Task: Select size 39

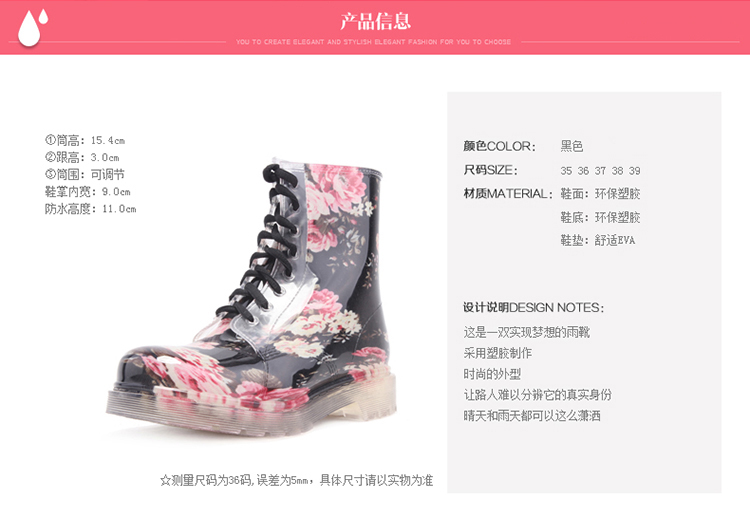Action: pyautogui.click(x=635, y=171)
